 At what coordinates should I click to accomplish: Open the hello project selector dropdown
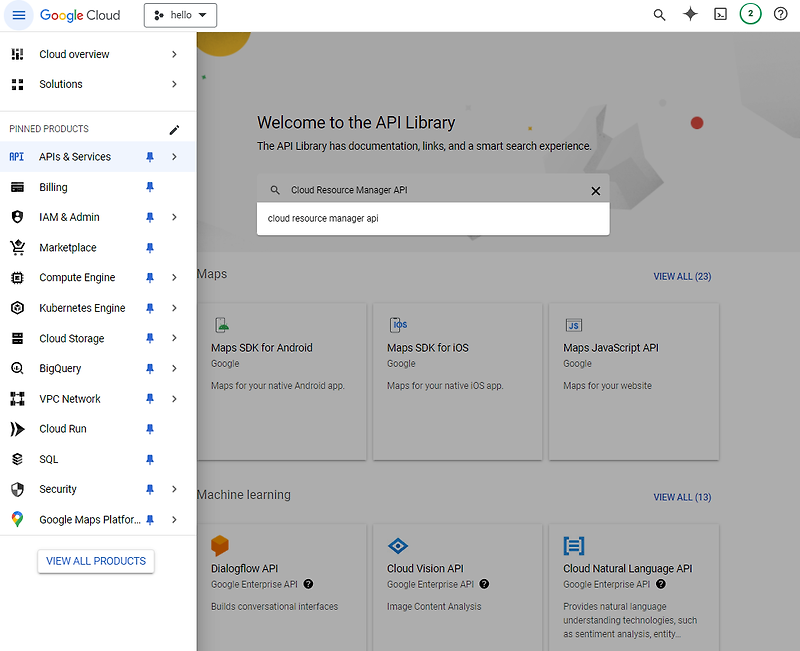(x=180, y=15)
